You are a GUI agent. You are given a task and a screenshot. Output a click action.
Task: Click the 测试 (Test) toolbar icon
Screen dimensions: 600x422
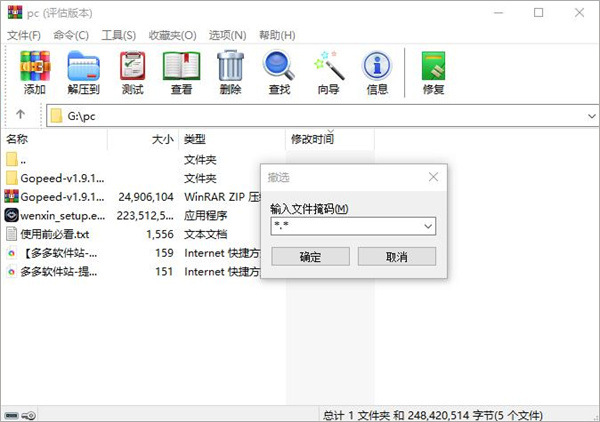click(132, 66)
